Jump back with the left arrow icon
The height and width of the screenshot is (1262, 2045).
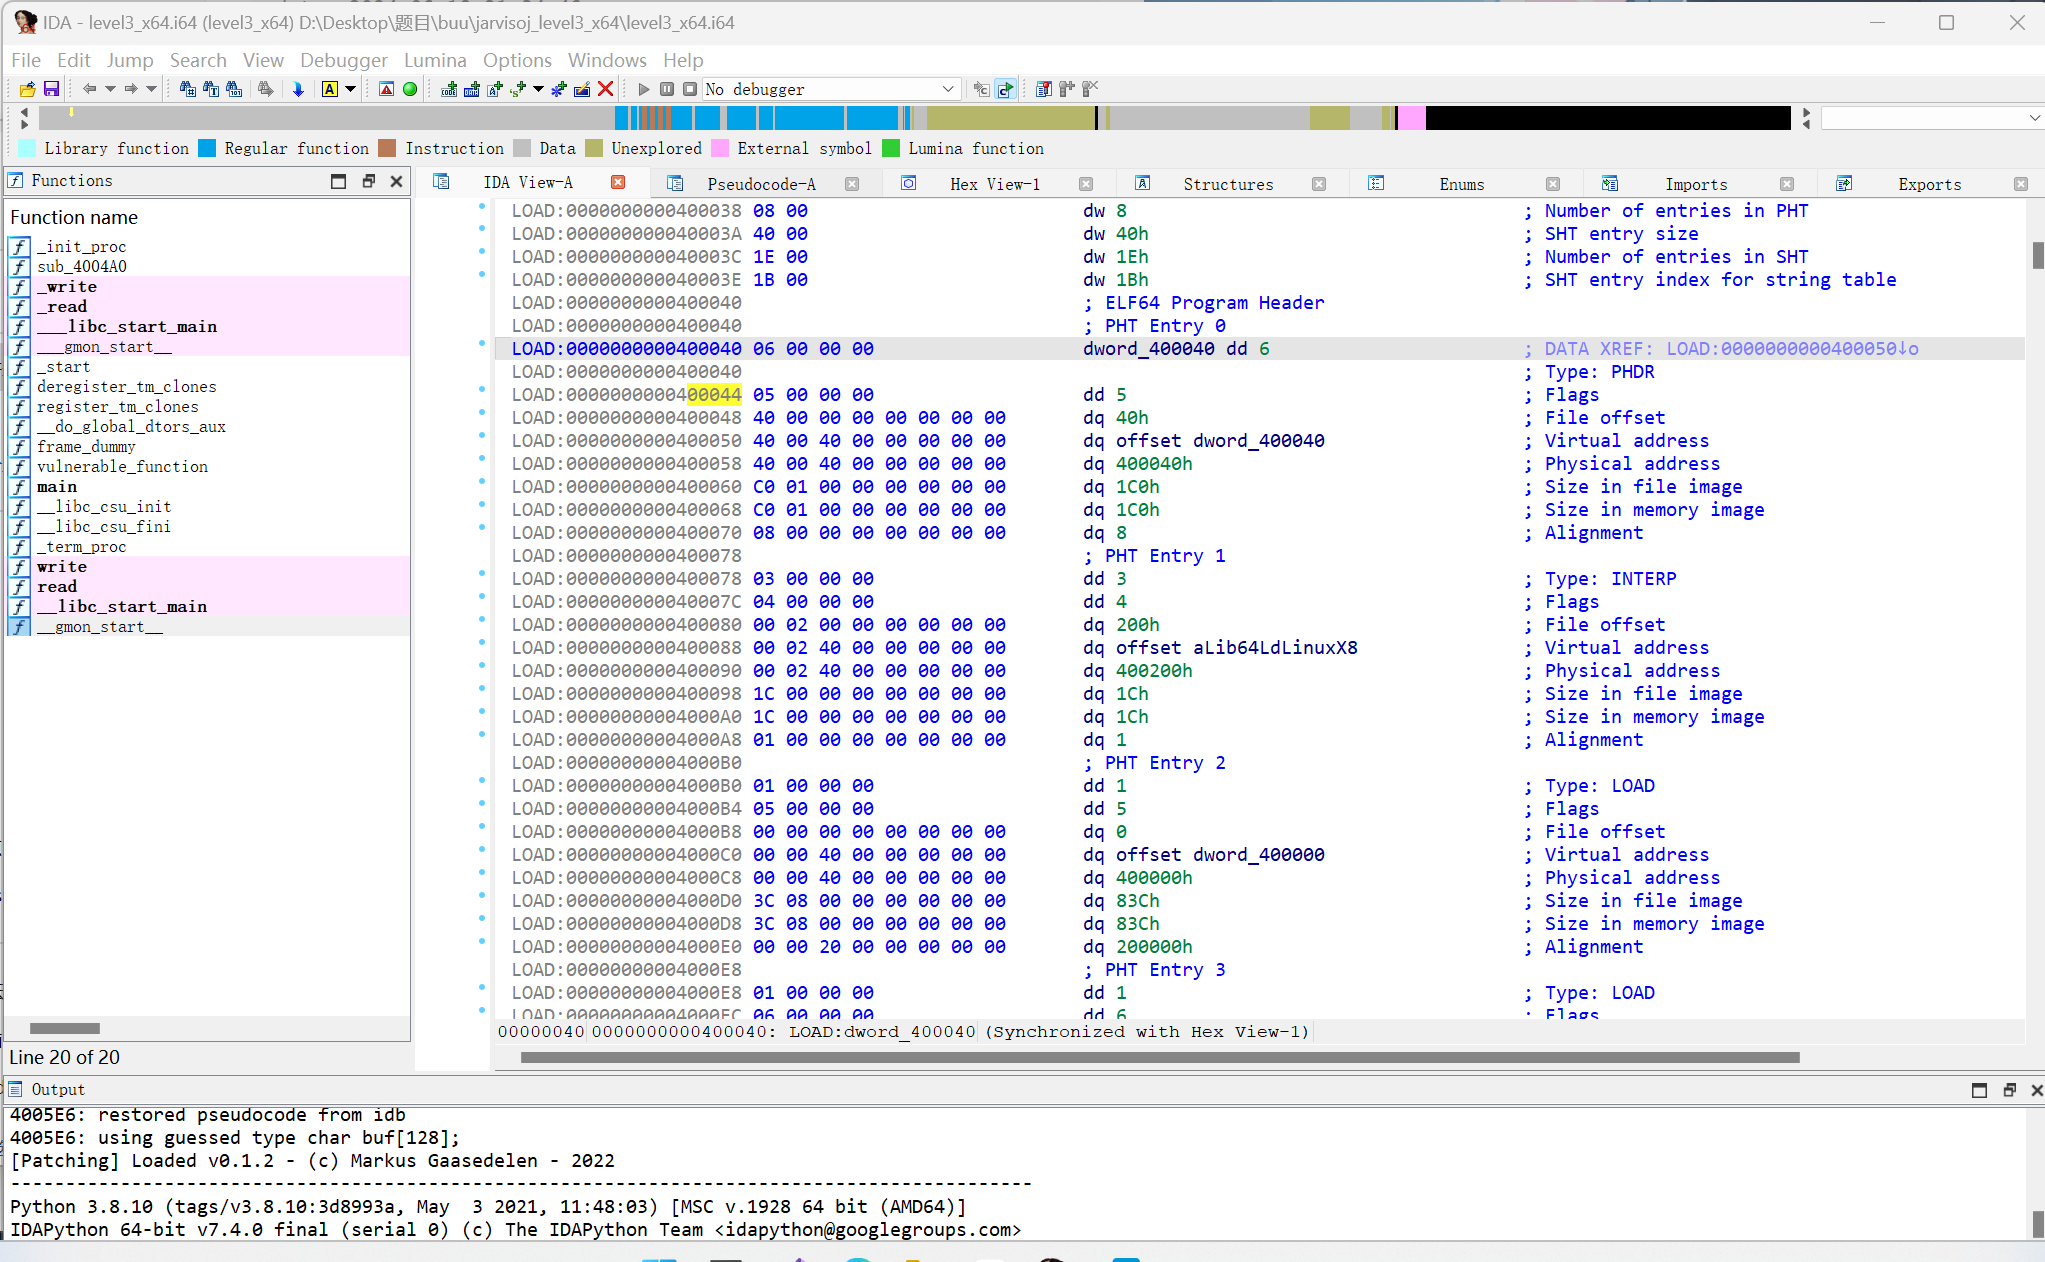pyautogui.click(x=89, y=89)
